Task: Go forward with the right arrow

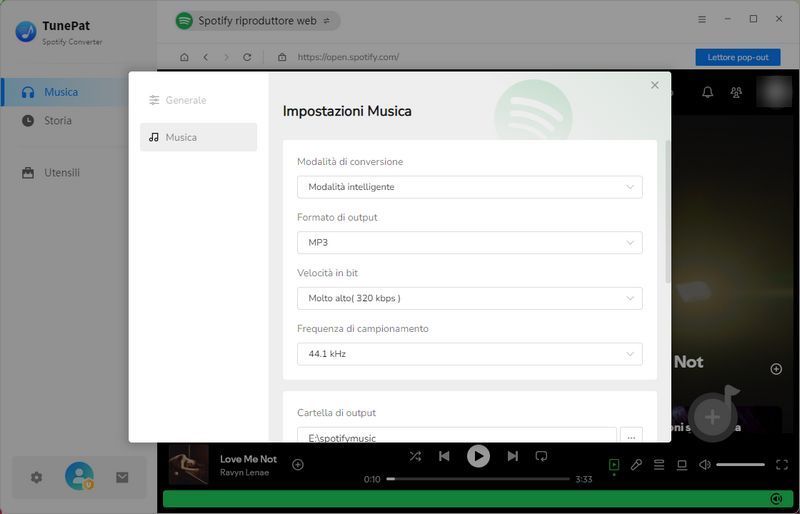Action: click(226, 57)
